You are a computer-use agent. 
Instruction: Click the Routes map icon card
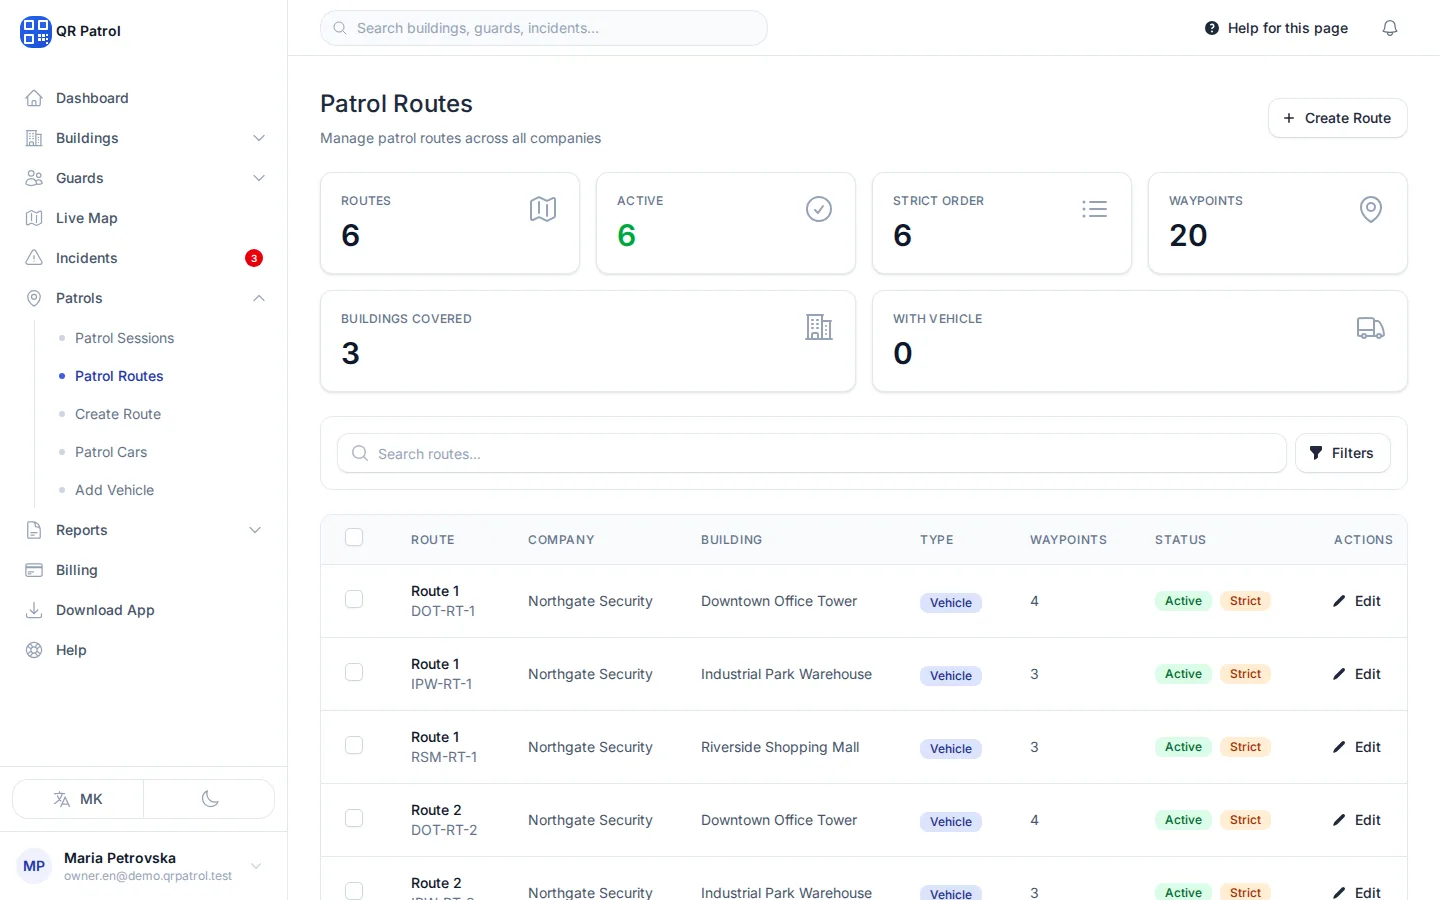point(543,209)
